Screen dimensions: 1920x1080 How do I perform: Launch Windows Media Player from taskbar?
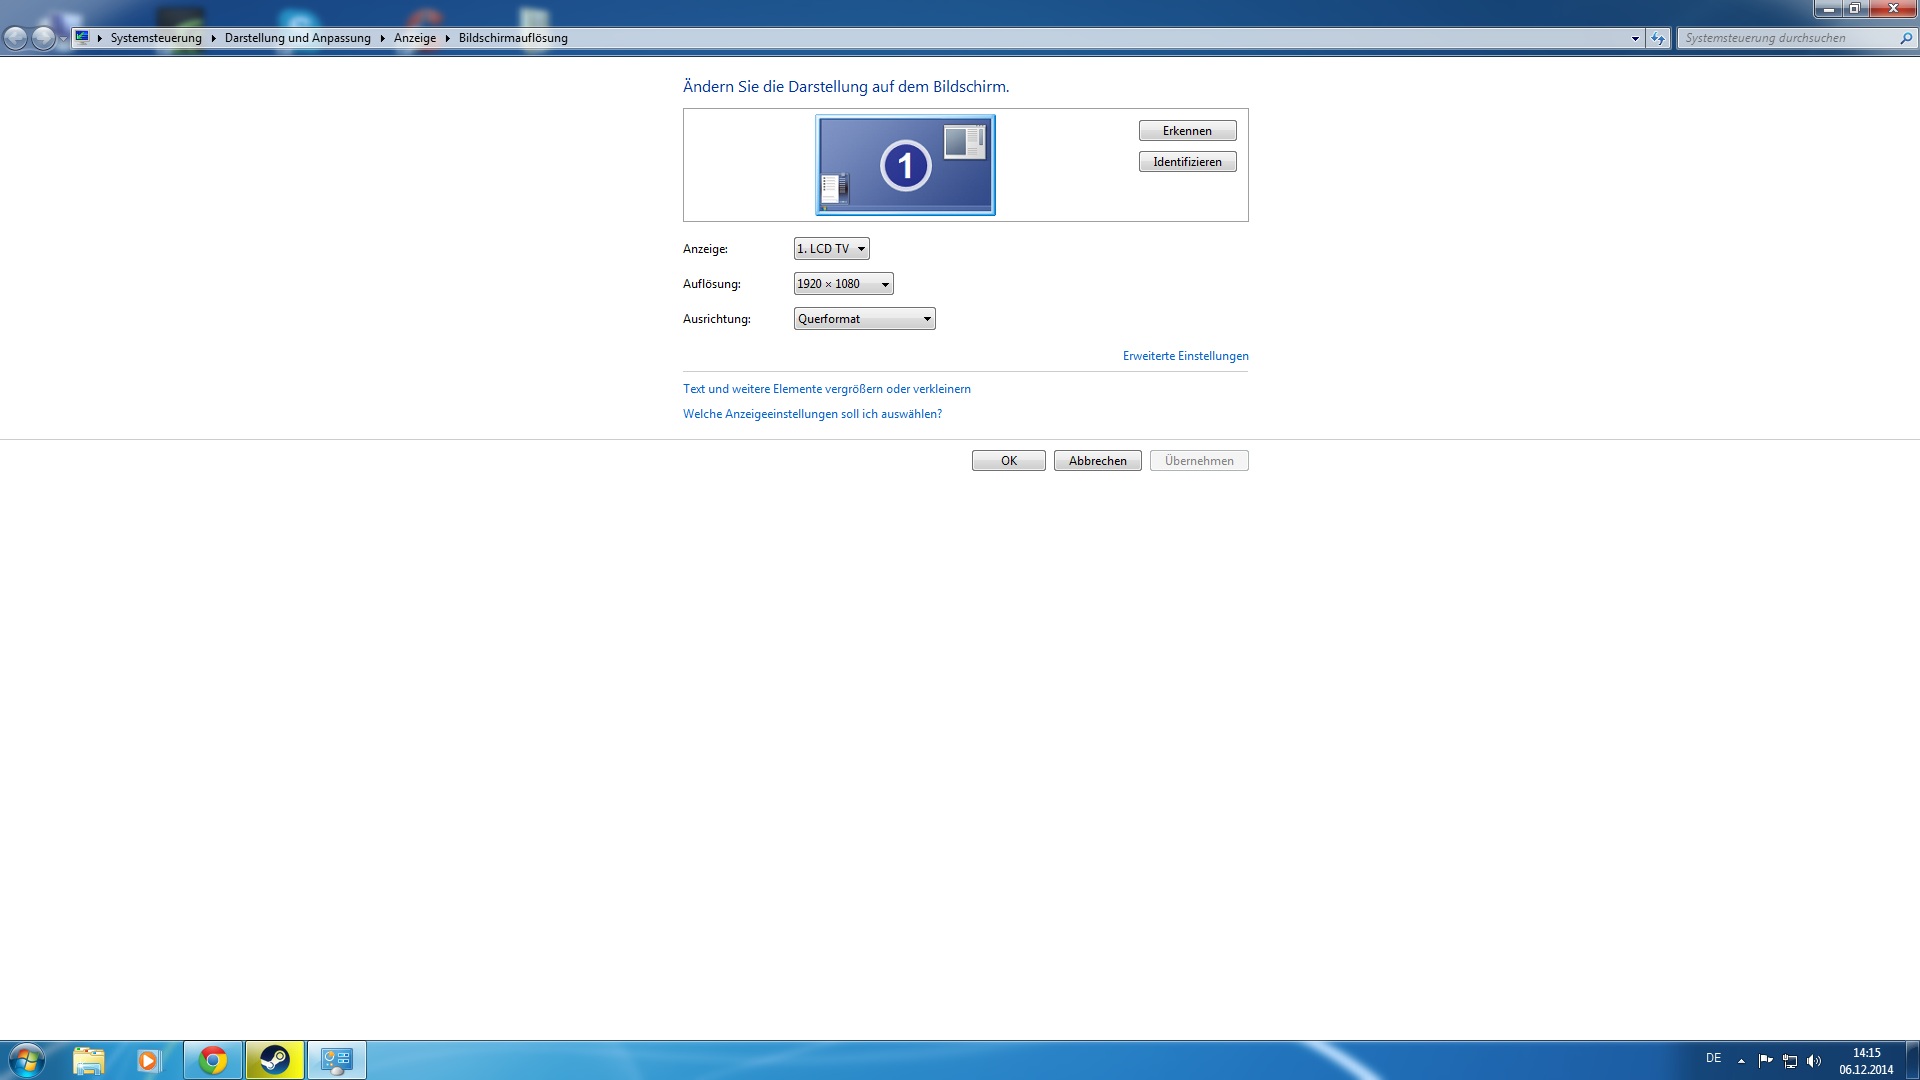149,1060
